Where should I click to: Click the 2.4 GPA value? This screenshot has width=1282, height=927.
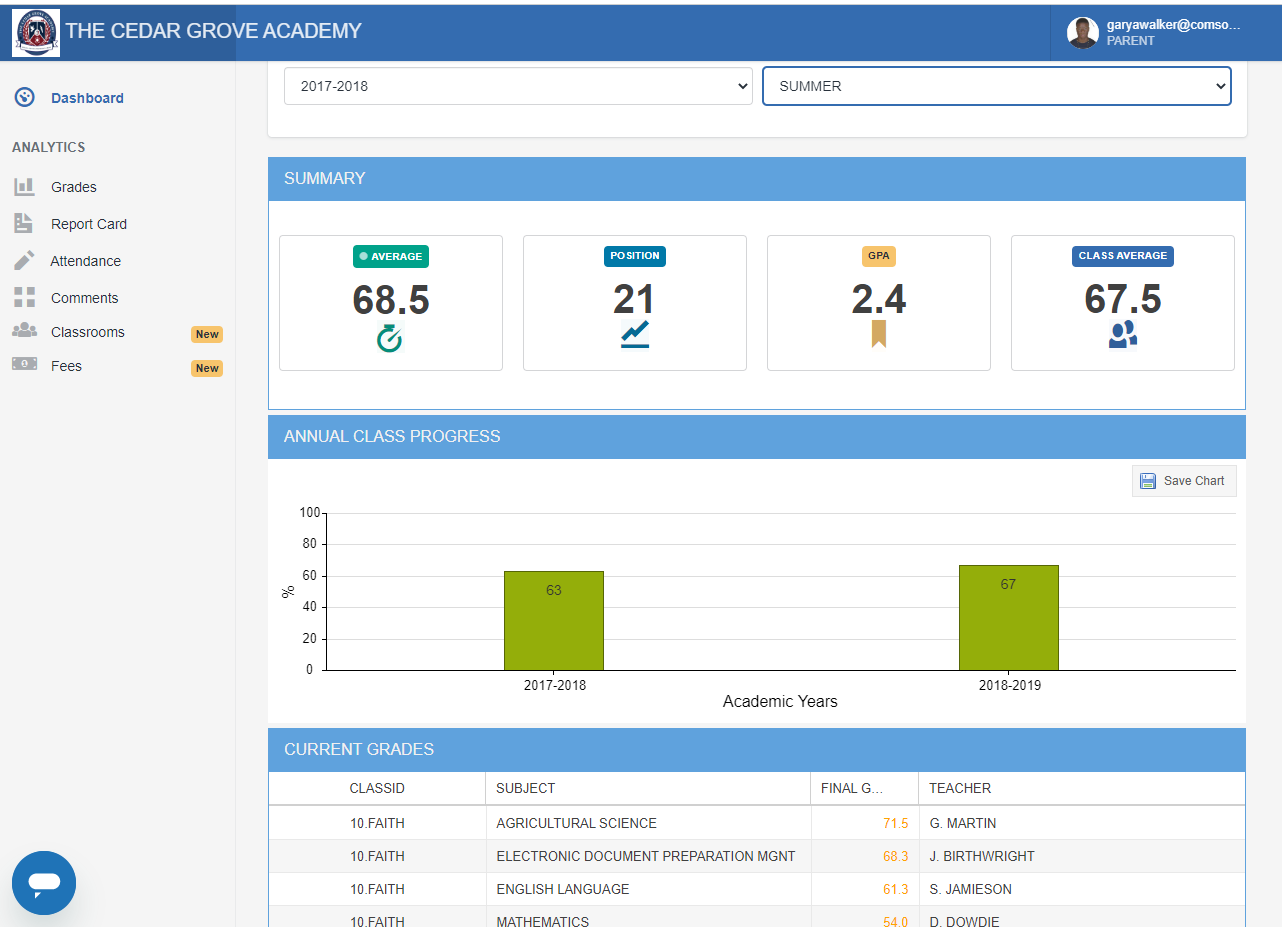(879, 300)
